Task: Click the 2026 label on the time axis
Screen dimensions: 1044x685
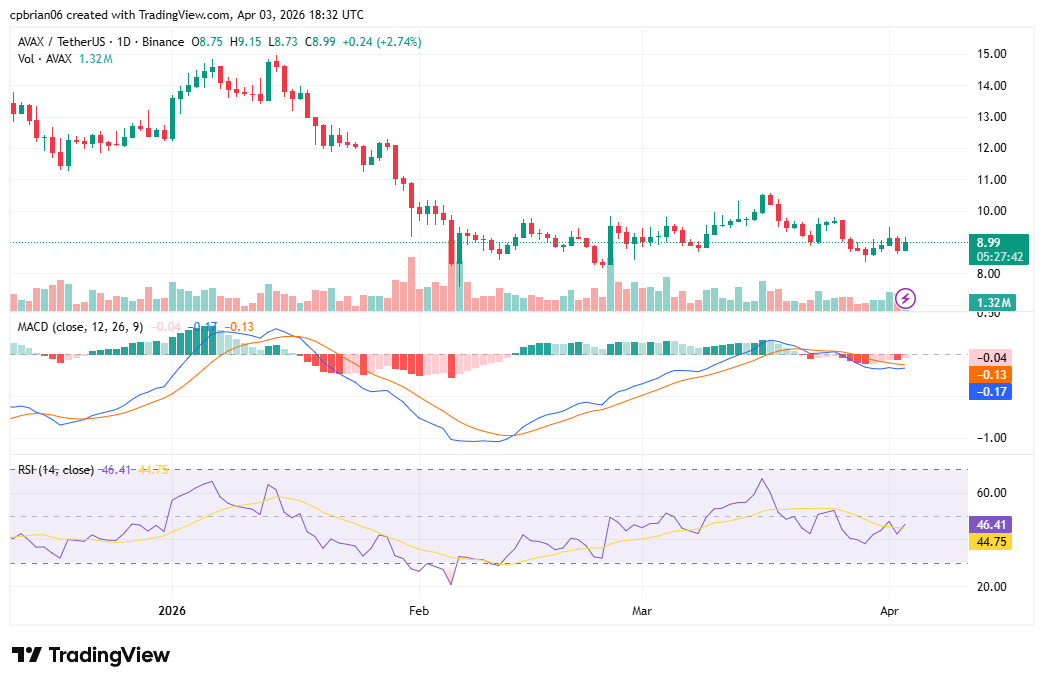Action: pos(170,610)
